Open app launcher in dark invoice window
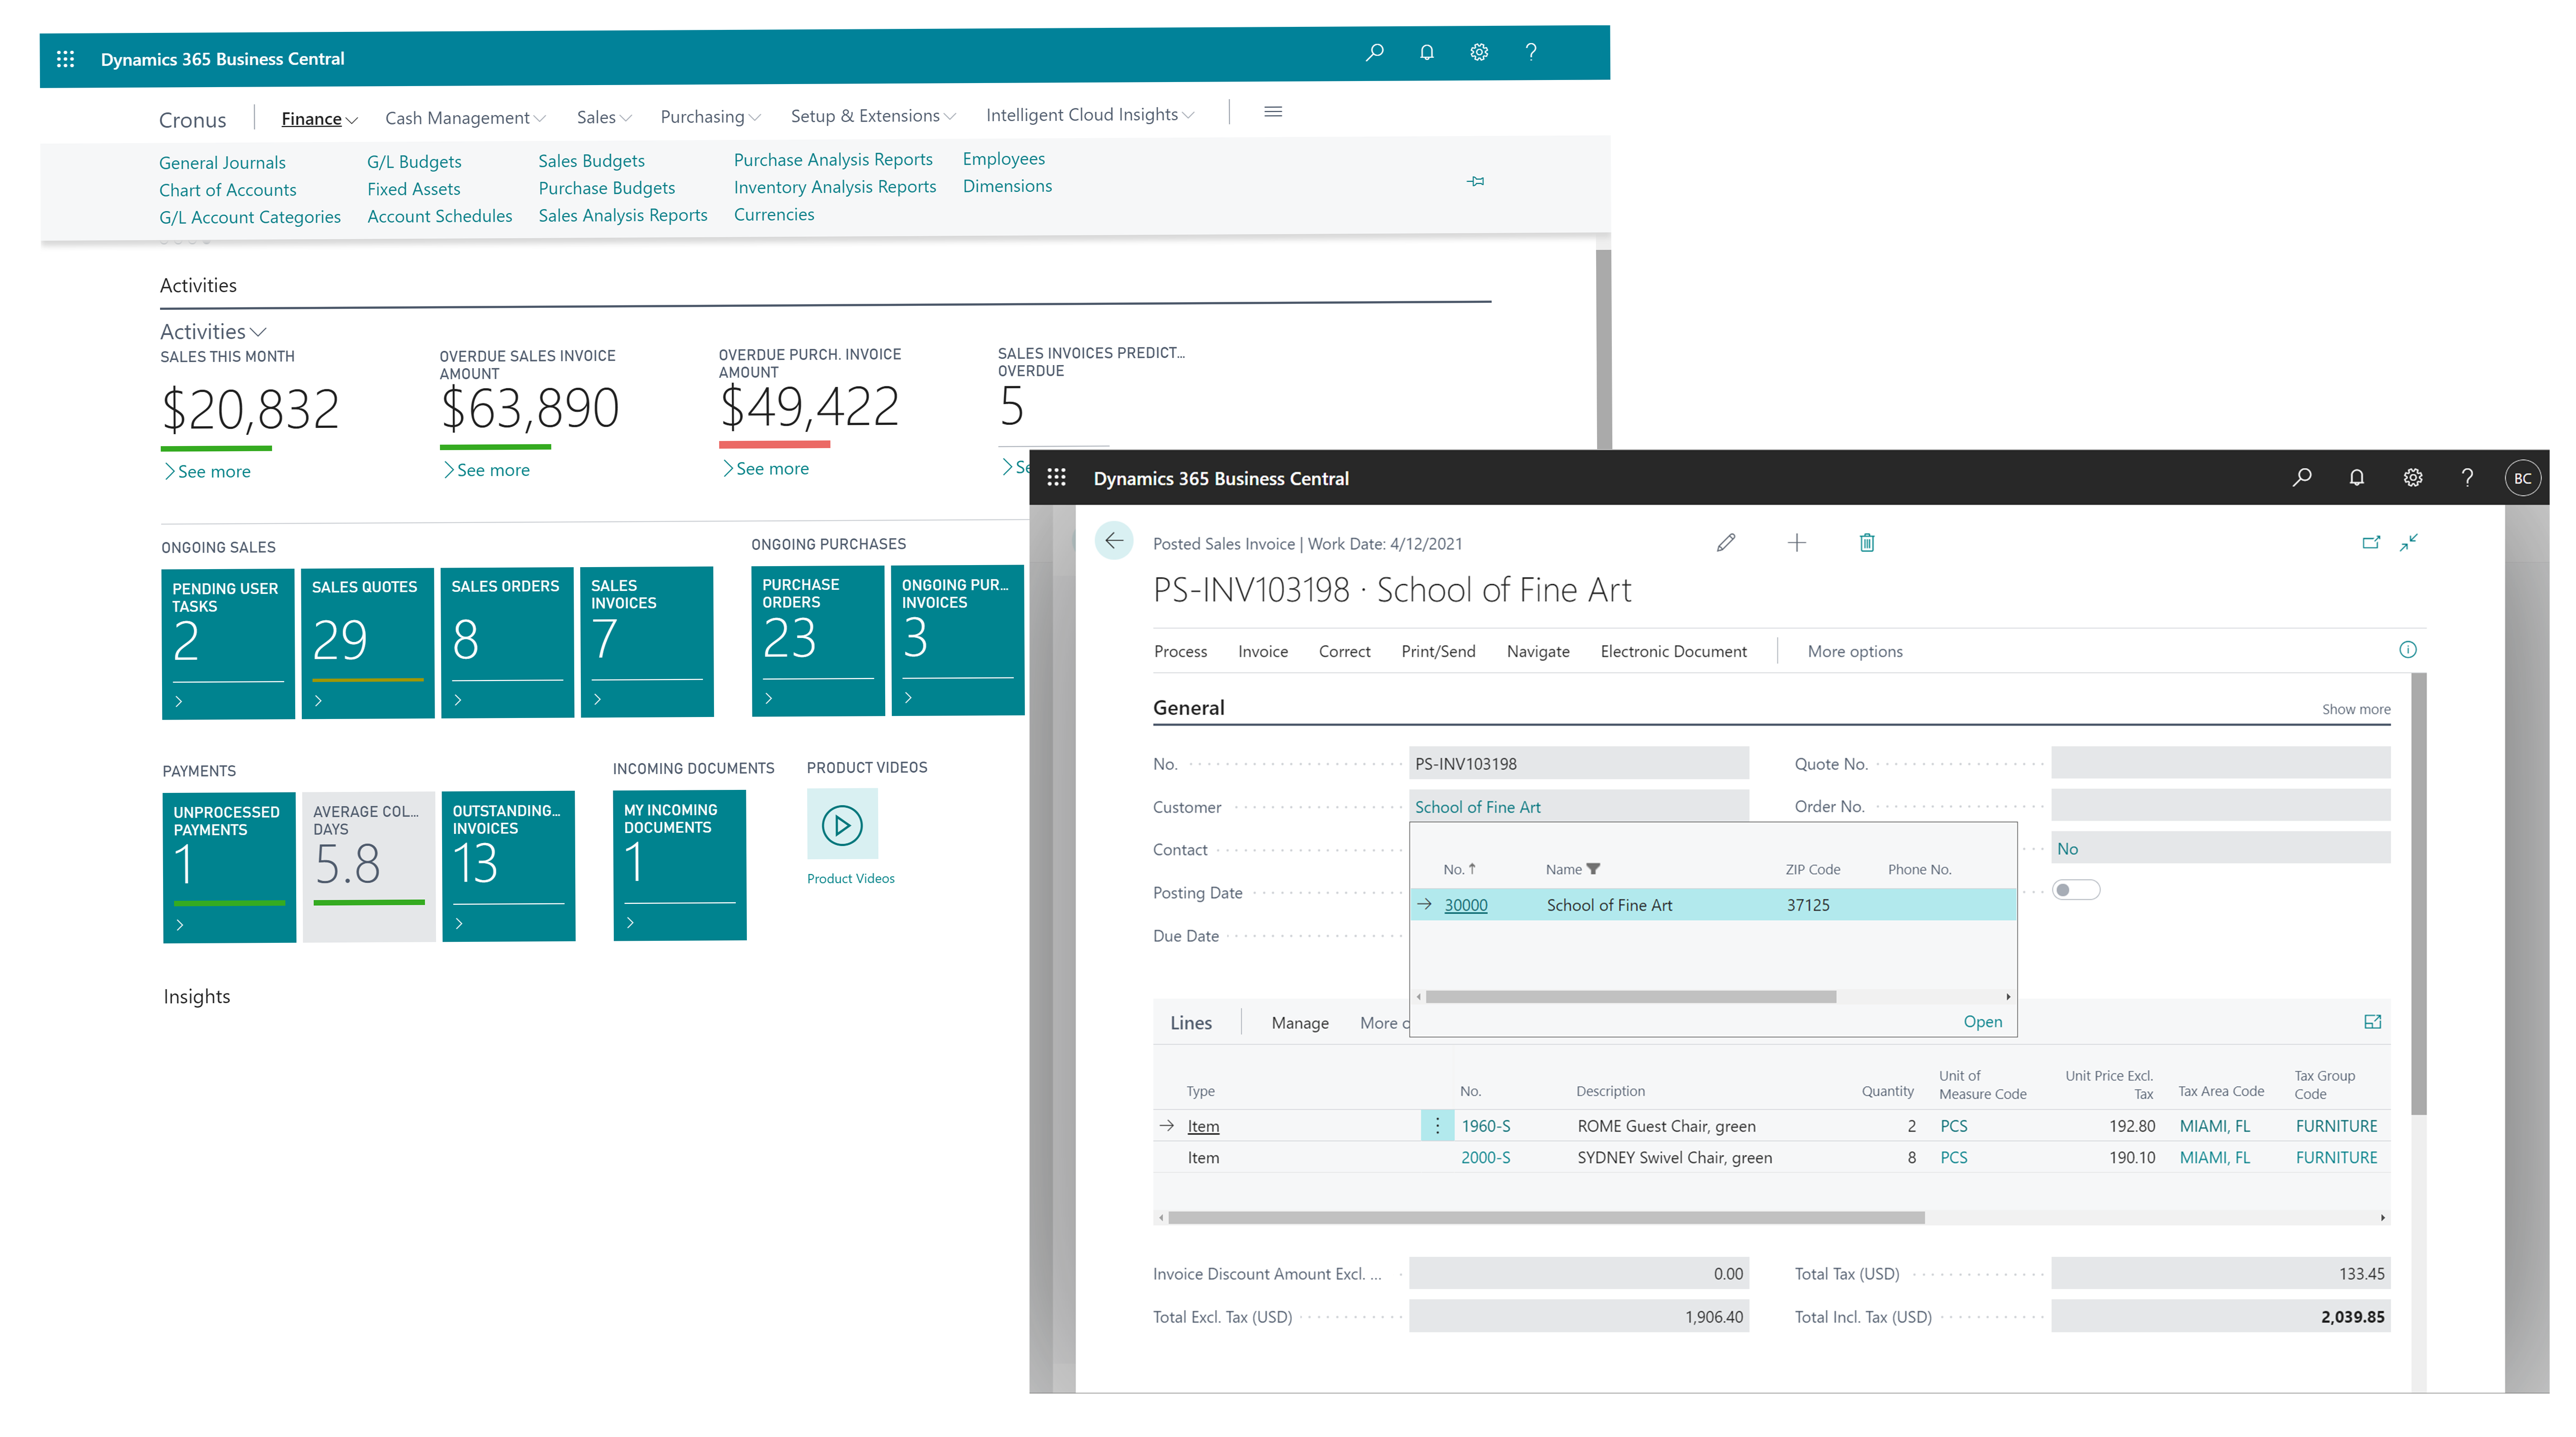This screenshot has height=1437, width=2576. click(x=1056, y=478)
